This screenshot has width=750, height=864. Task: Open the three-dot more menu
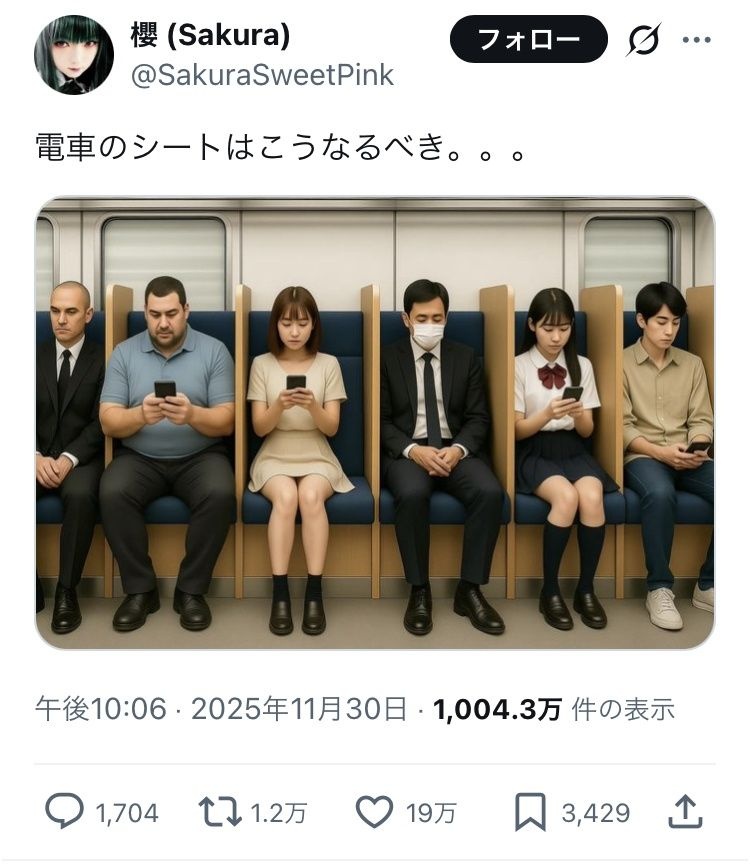pos(697,40)
